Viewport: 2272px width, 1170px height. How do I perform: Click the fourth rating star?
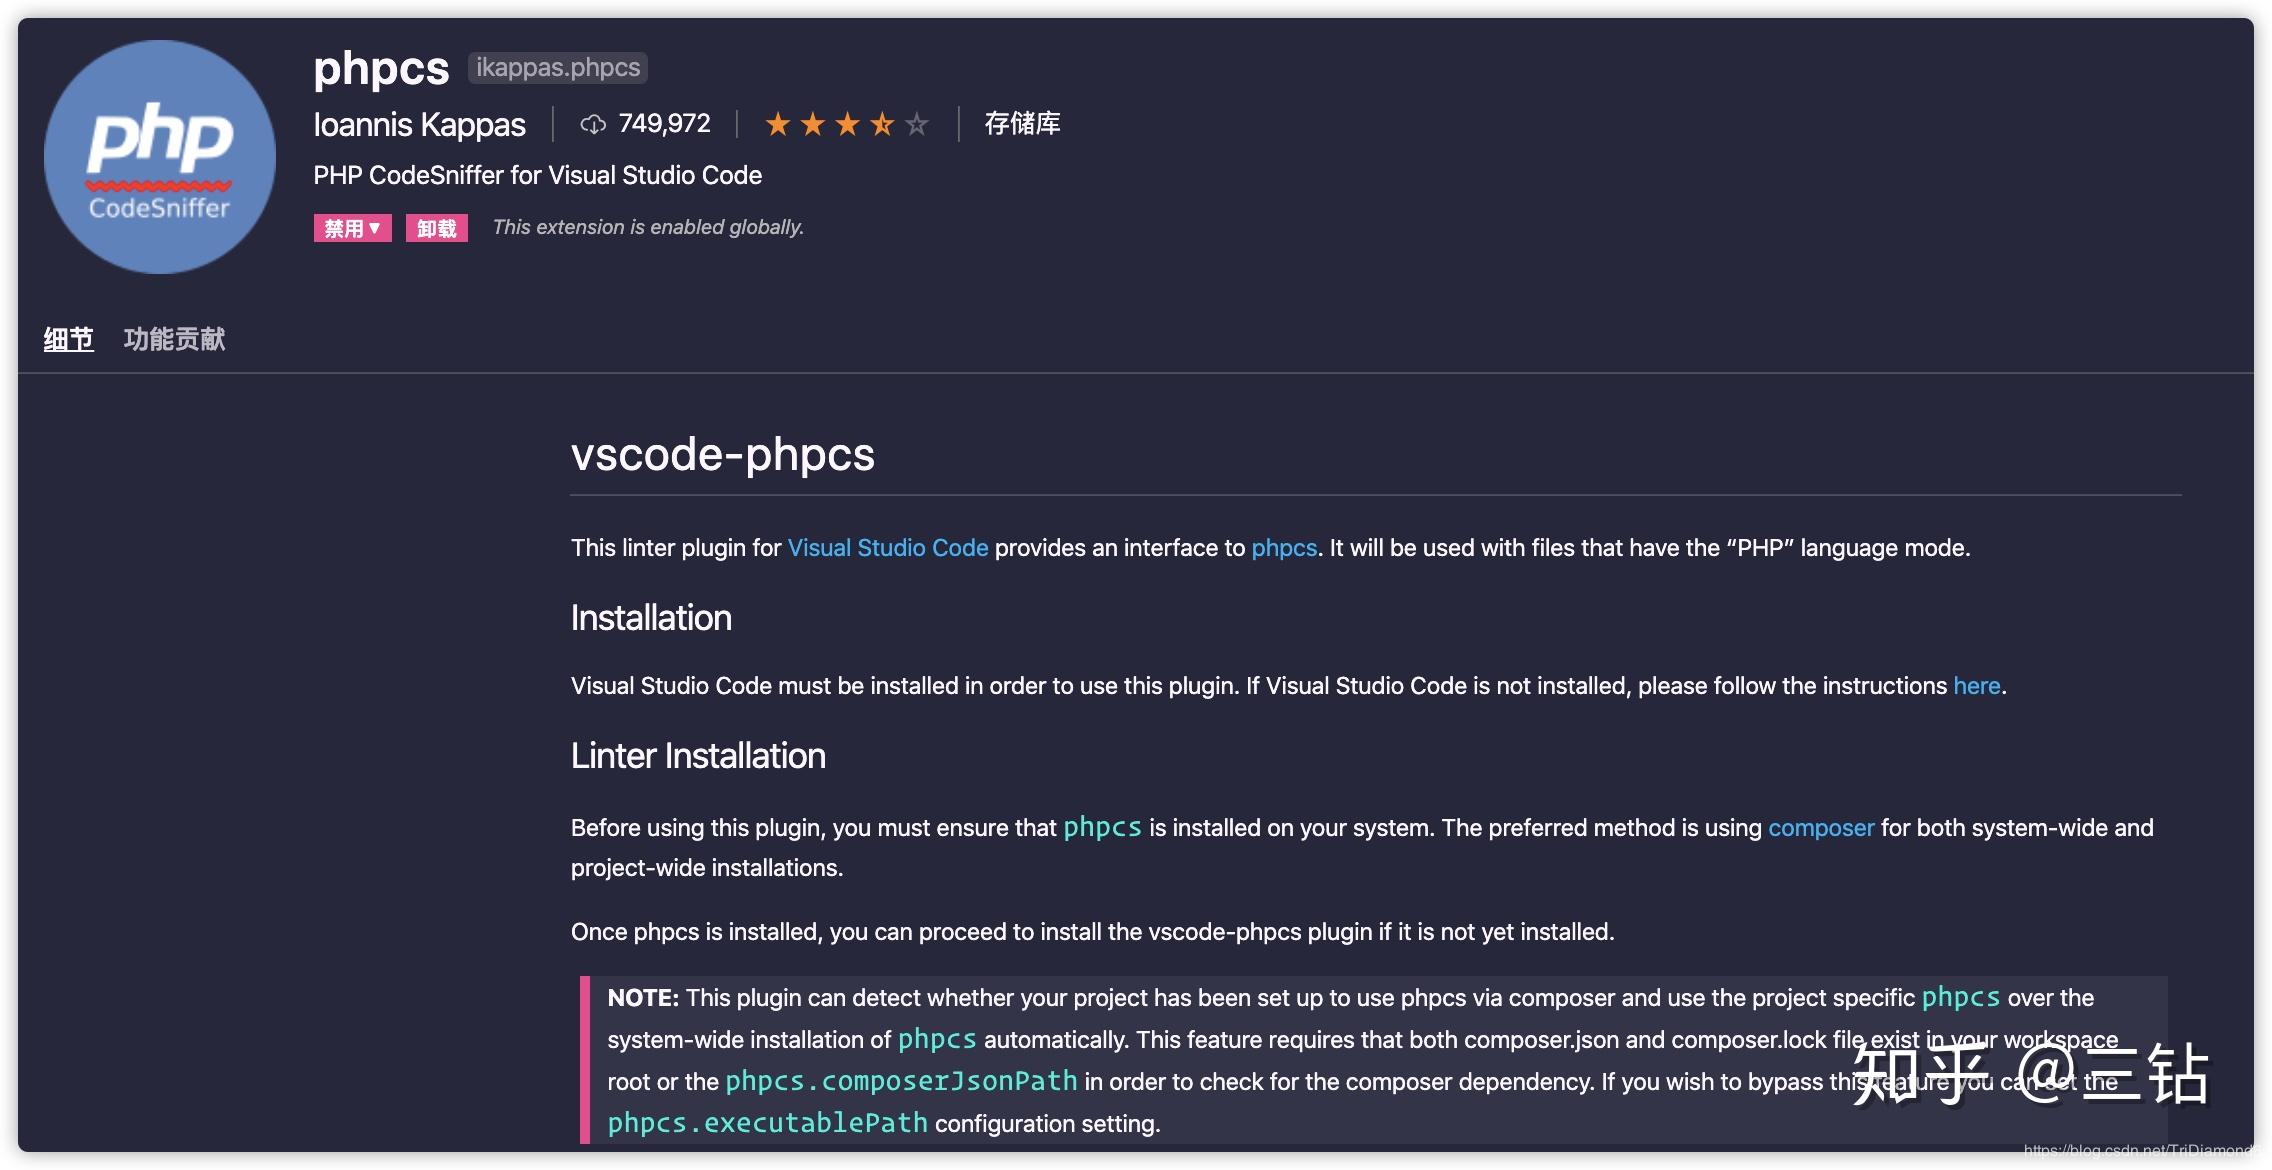tap(881, 123)
